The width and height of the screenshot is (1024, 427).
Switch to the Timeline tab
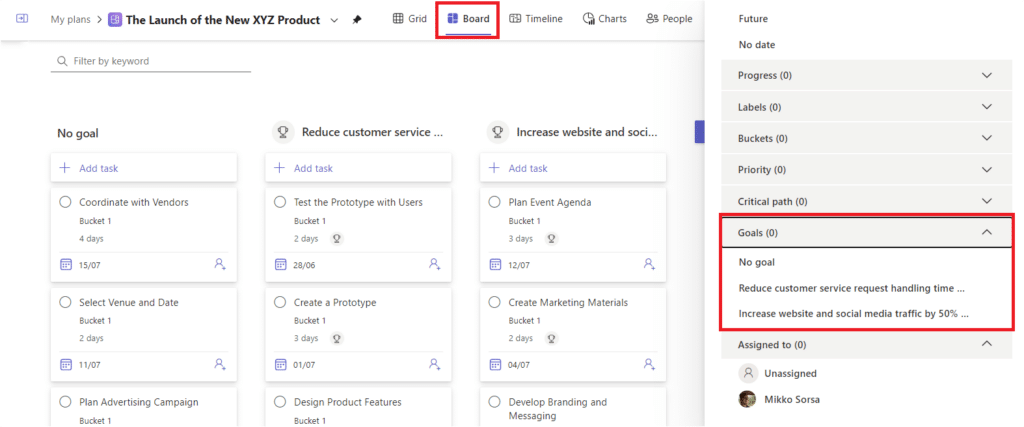point(536,19)
